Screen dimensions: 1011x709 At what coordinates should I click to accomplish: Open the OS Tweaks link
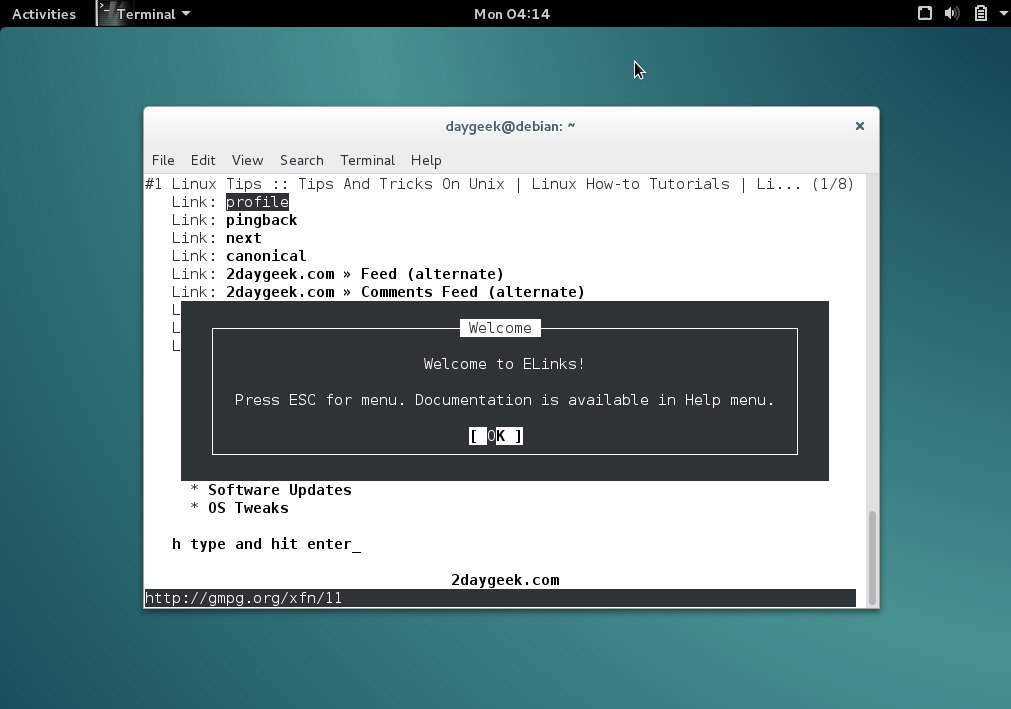pyautogui.click(x=248, y=508)
